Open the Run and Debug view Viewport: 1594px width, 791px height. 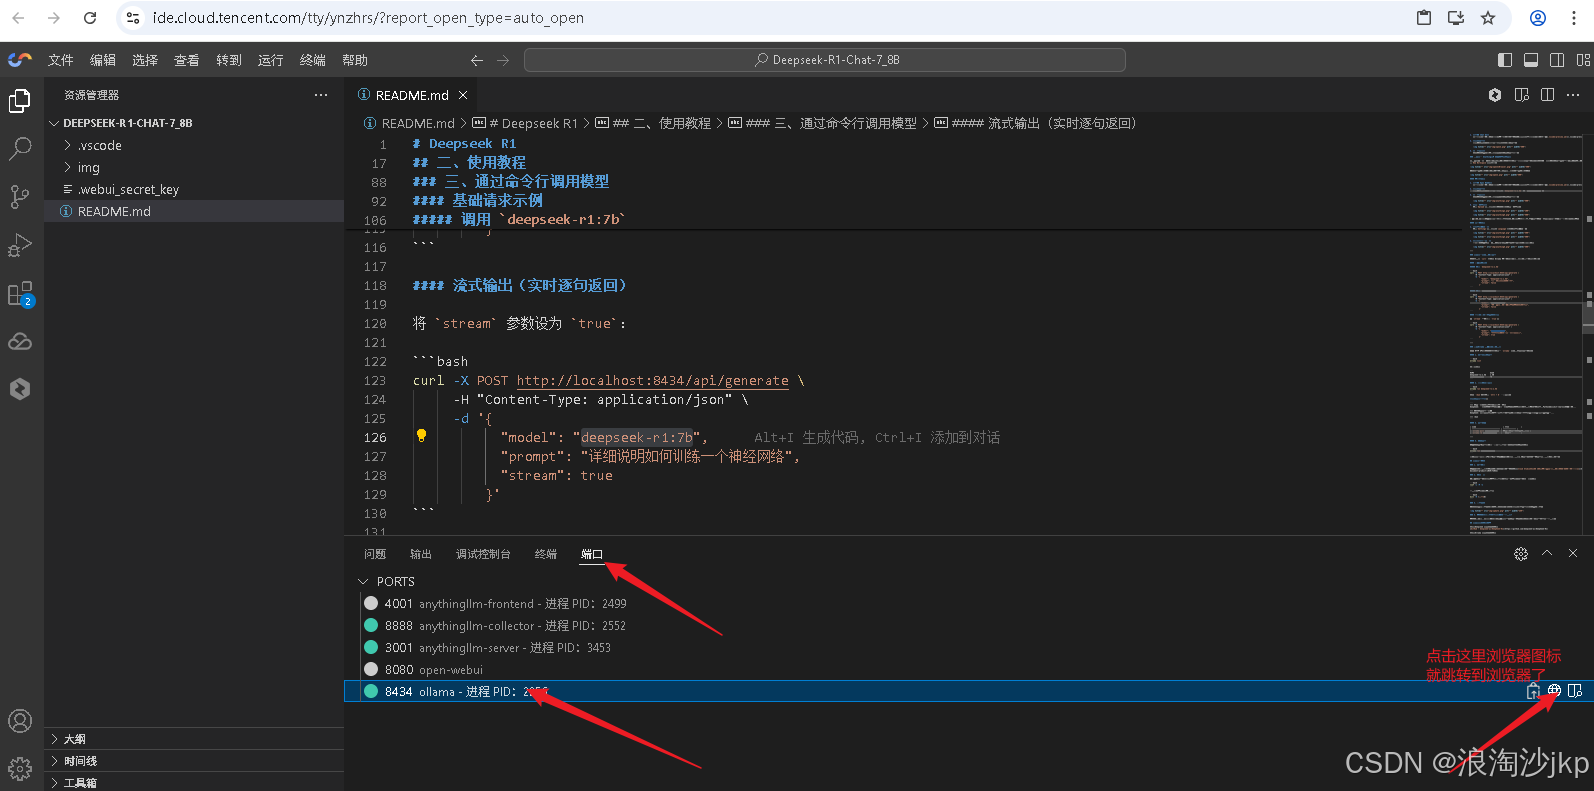pyautogui.click(x=20, y=245)
